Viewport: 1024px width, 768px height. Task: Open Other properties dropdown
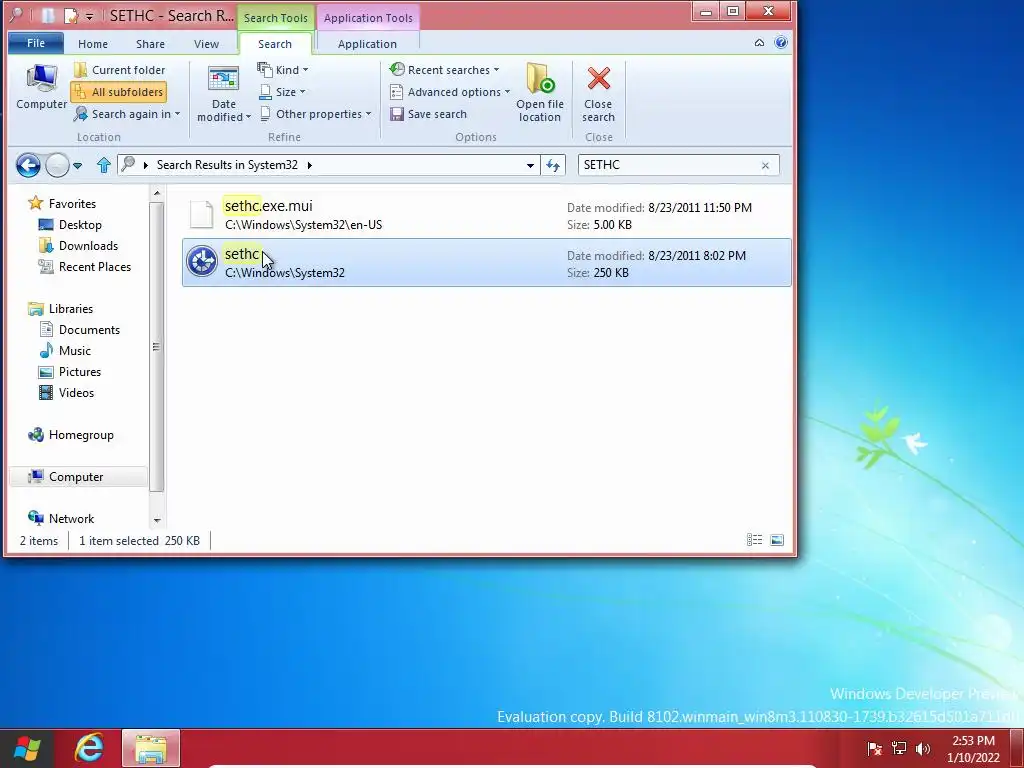tap(315, 114)
